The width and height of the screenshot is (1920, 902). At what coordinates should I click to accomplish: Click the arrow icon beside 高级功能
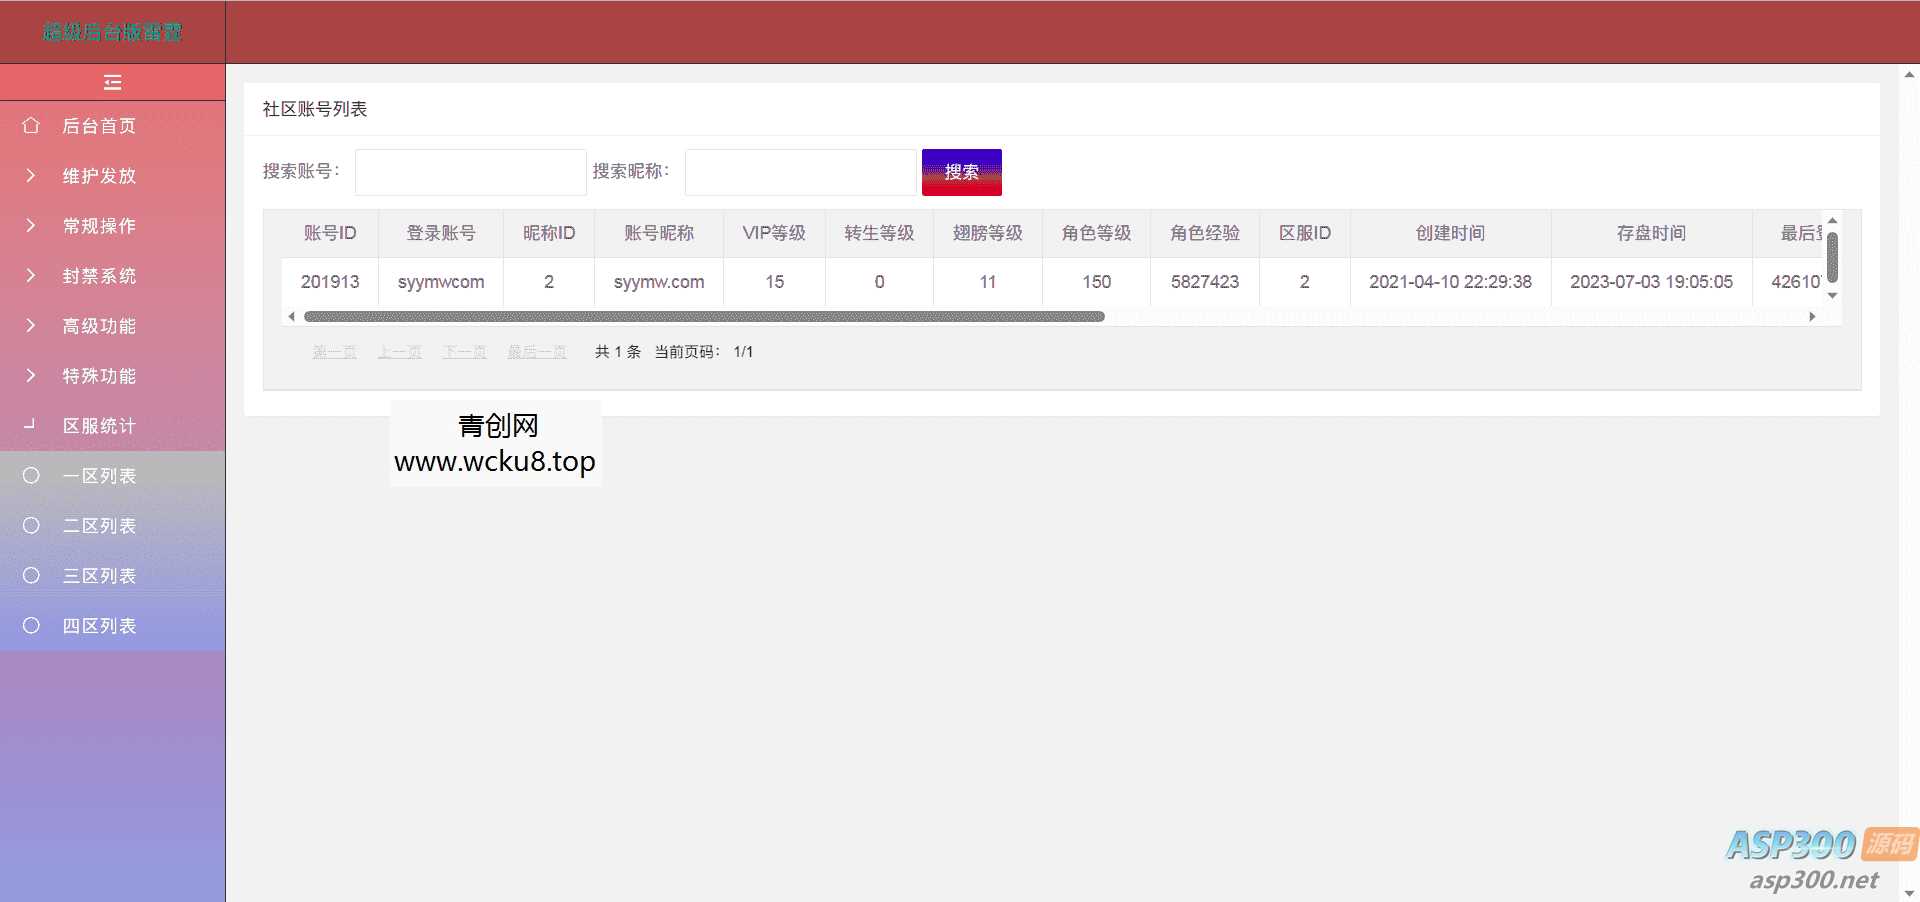pos(30,326)
